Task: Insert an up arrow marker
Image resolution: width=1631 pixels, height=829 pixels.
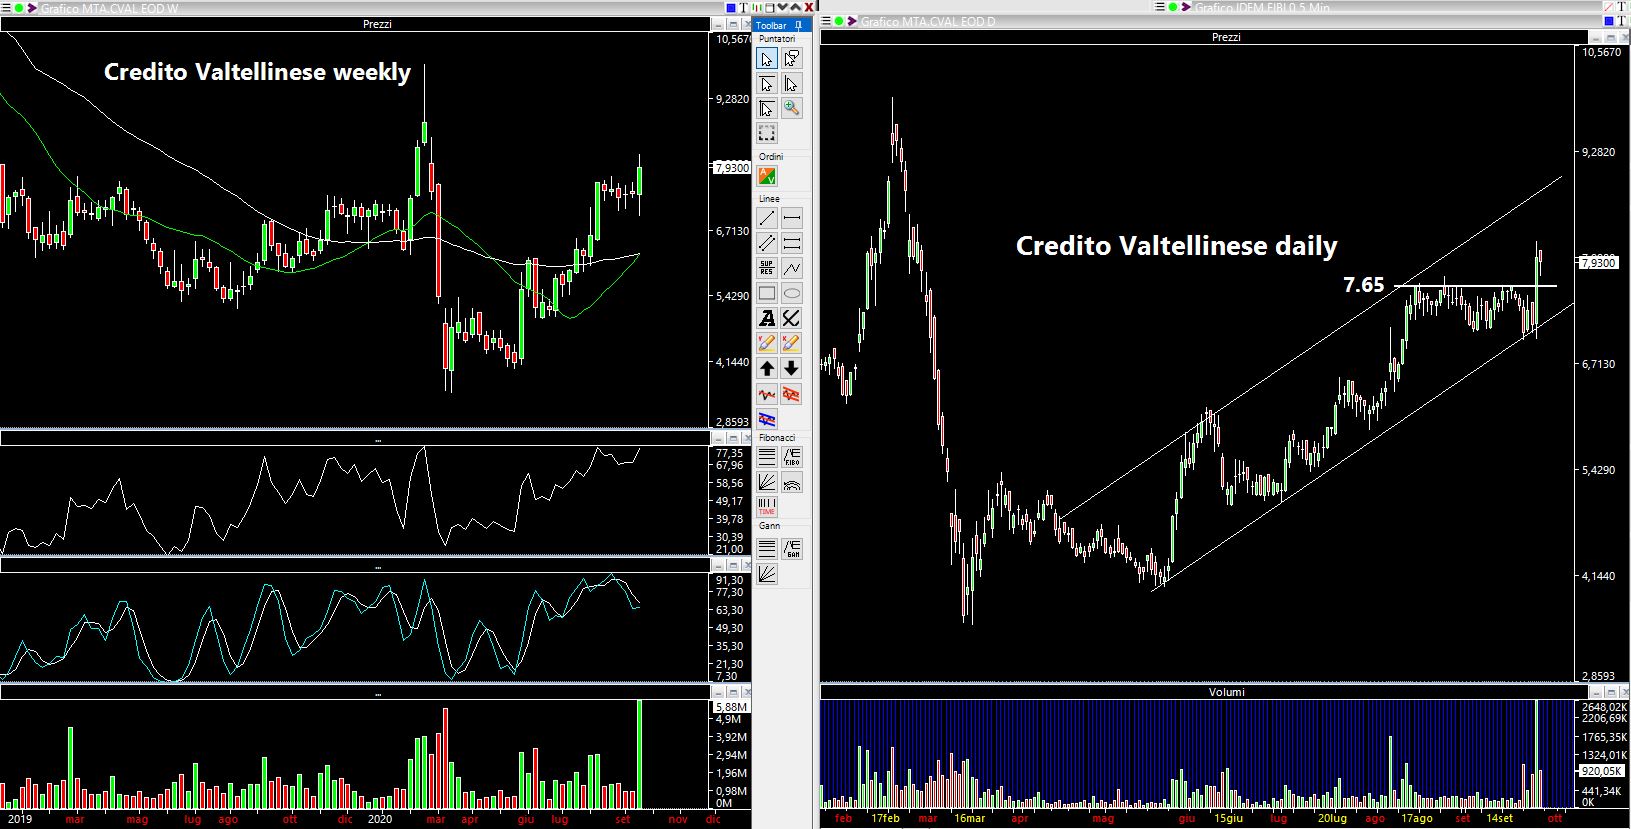Action: 767,368
